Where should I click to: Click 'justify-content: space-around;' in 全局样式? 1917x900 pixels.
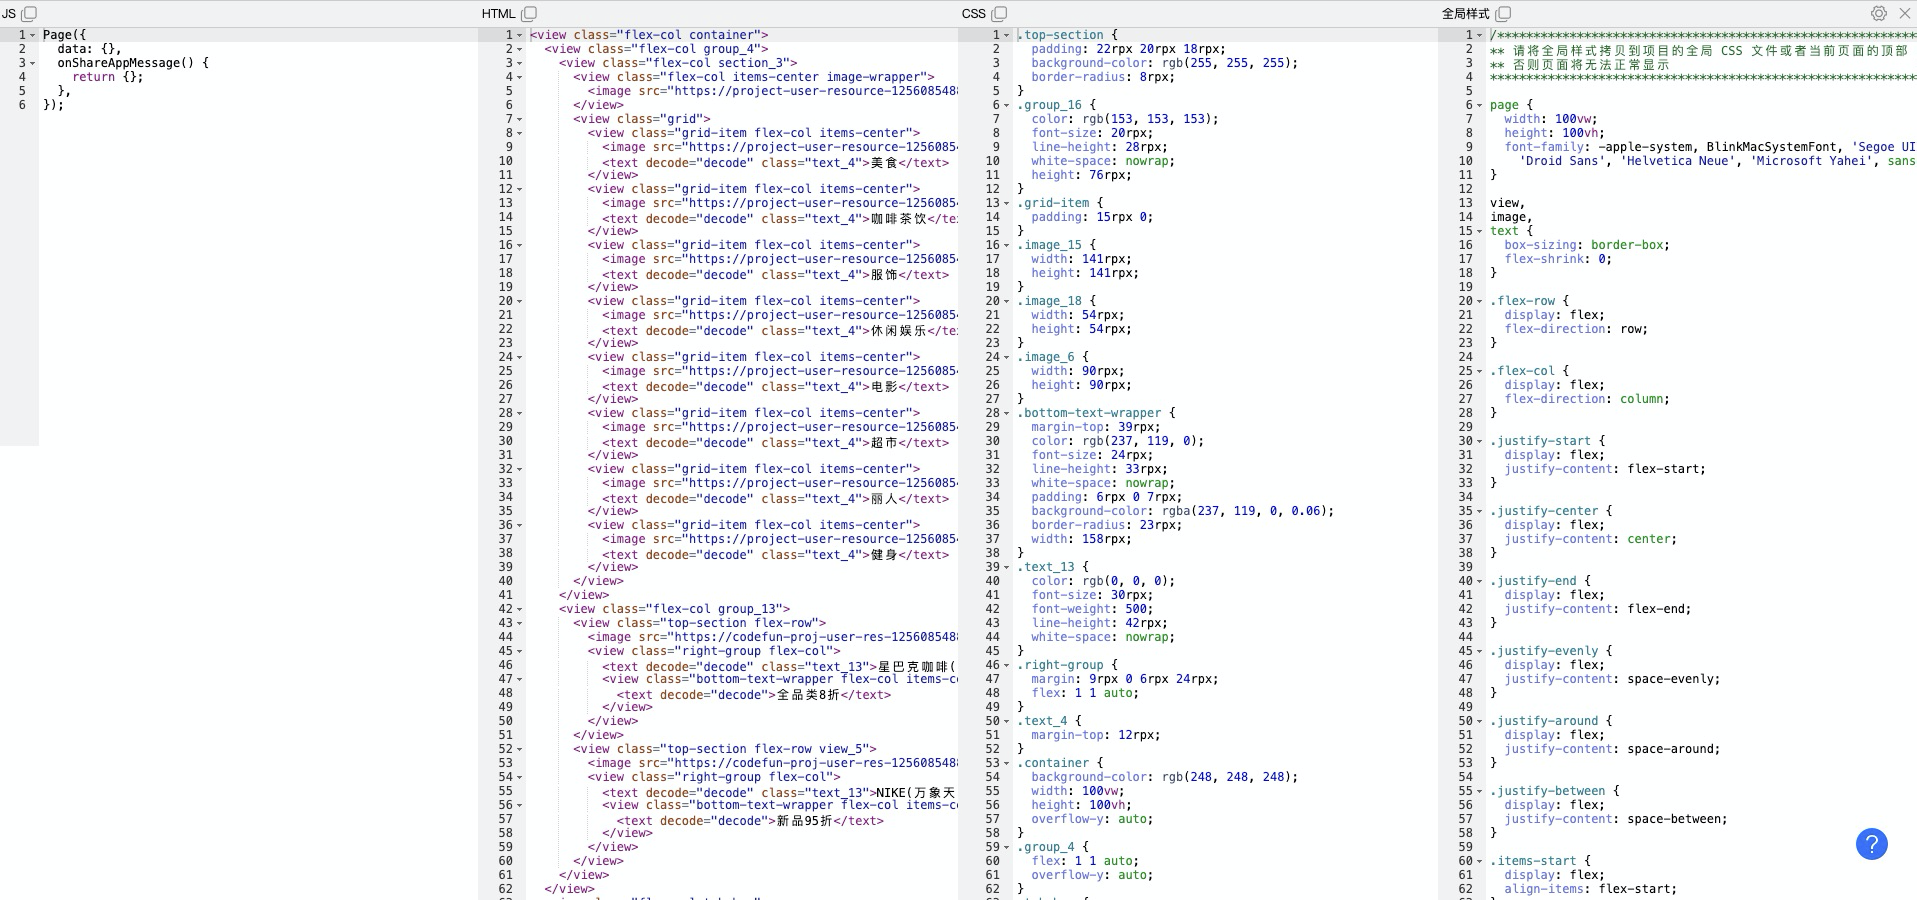click(1612, 749)
